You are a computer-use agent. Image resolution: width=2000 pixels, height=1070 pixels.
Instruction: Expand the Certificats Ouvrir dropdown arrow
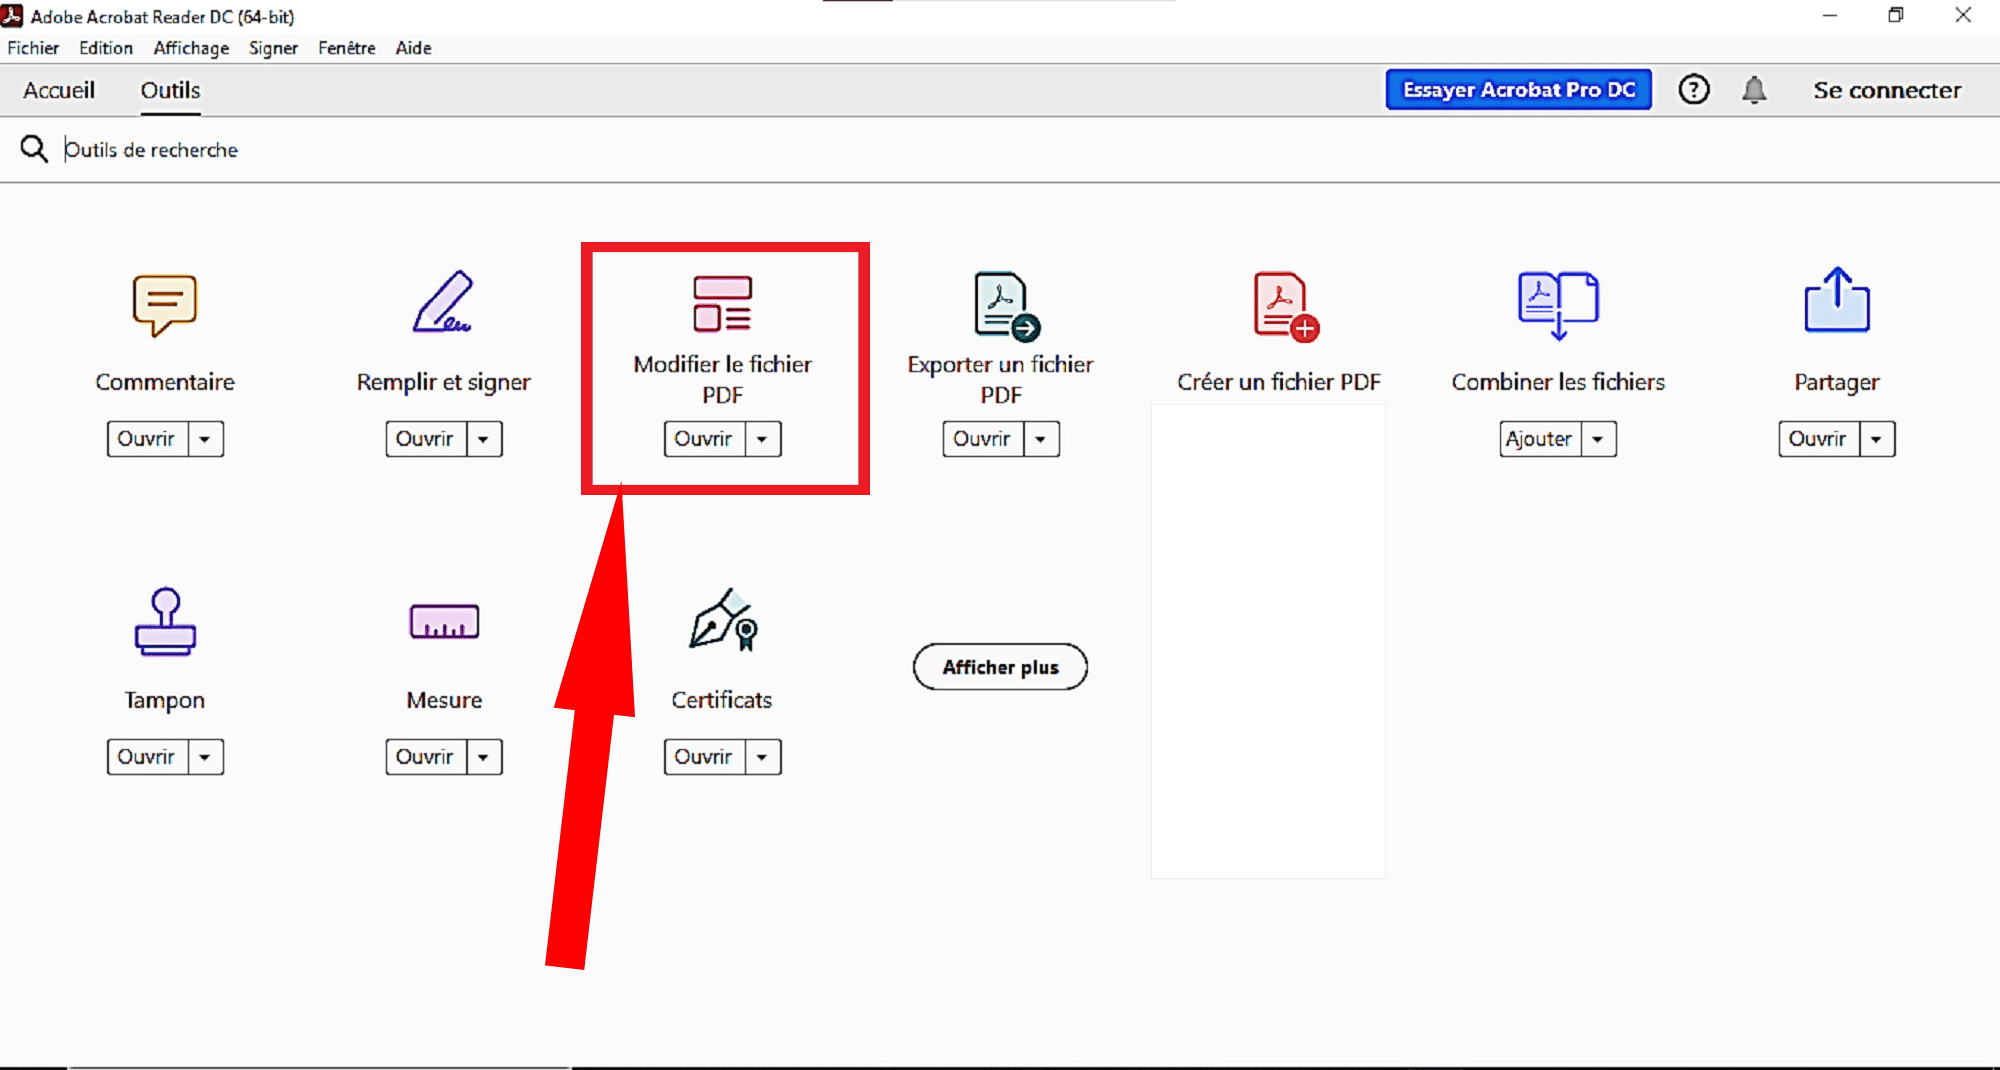coord(762,757)
